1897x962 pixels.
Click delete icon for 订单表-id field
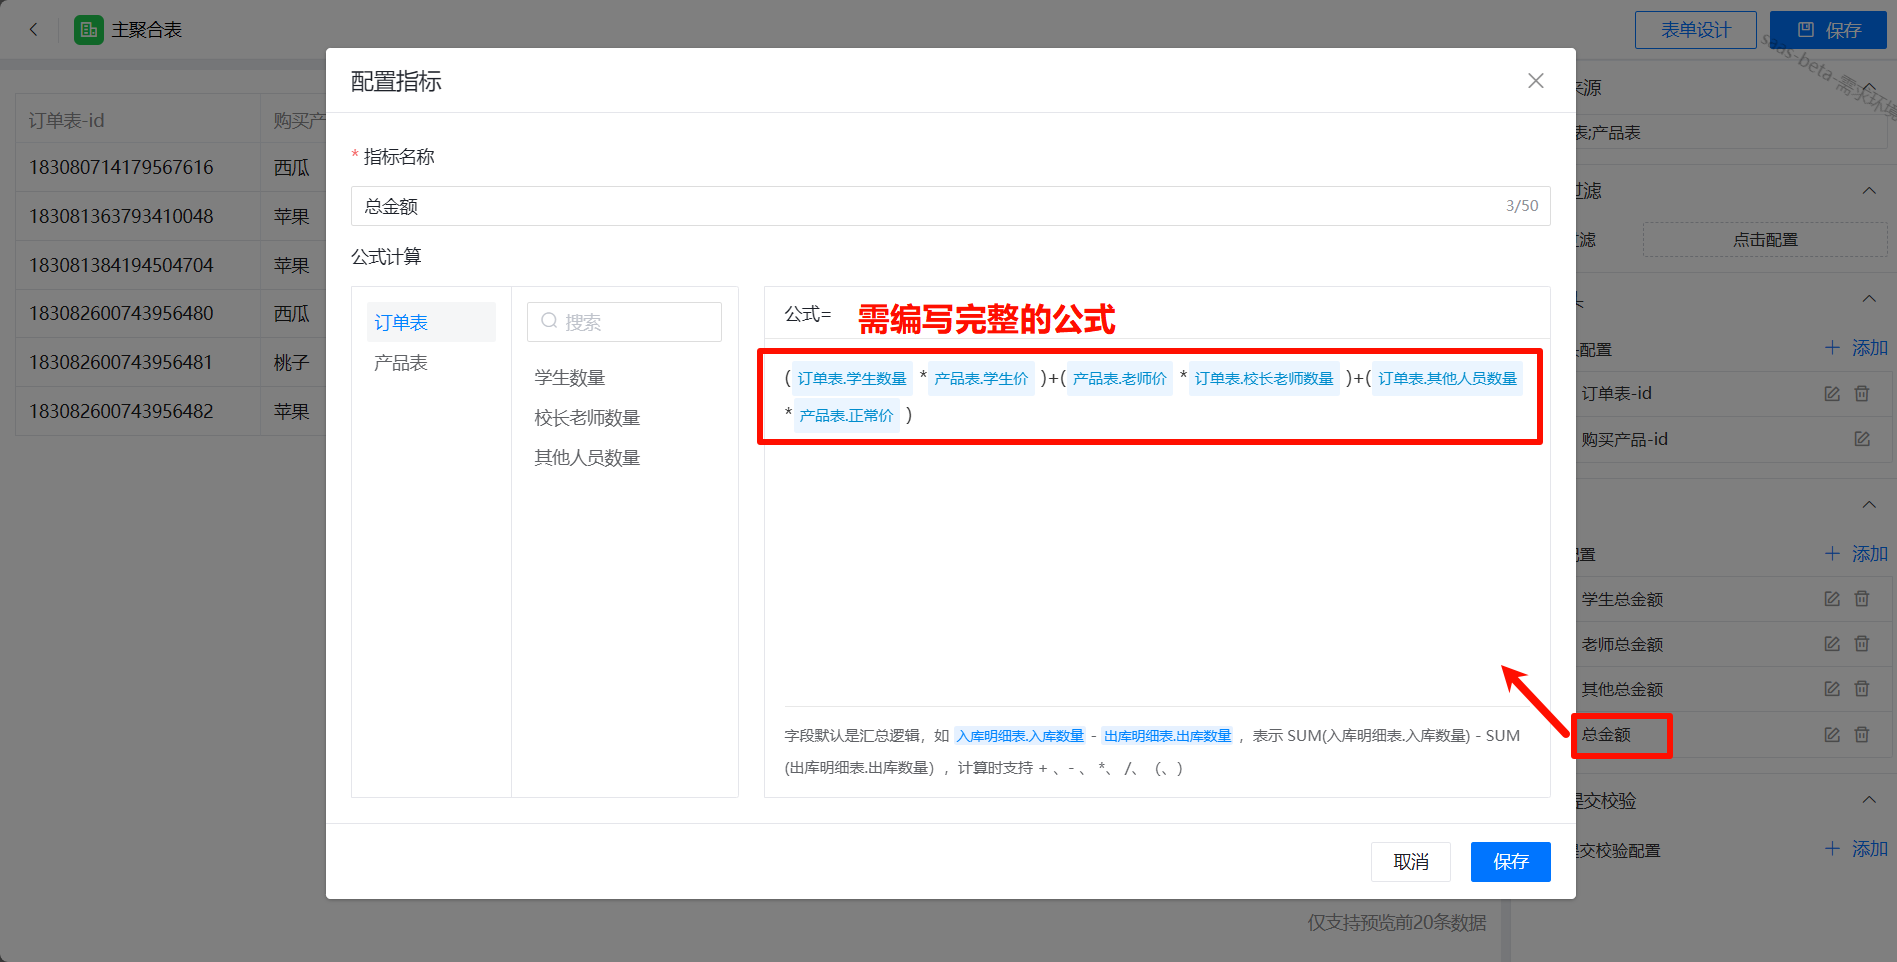tap(1861, 394)
